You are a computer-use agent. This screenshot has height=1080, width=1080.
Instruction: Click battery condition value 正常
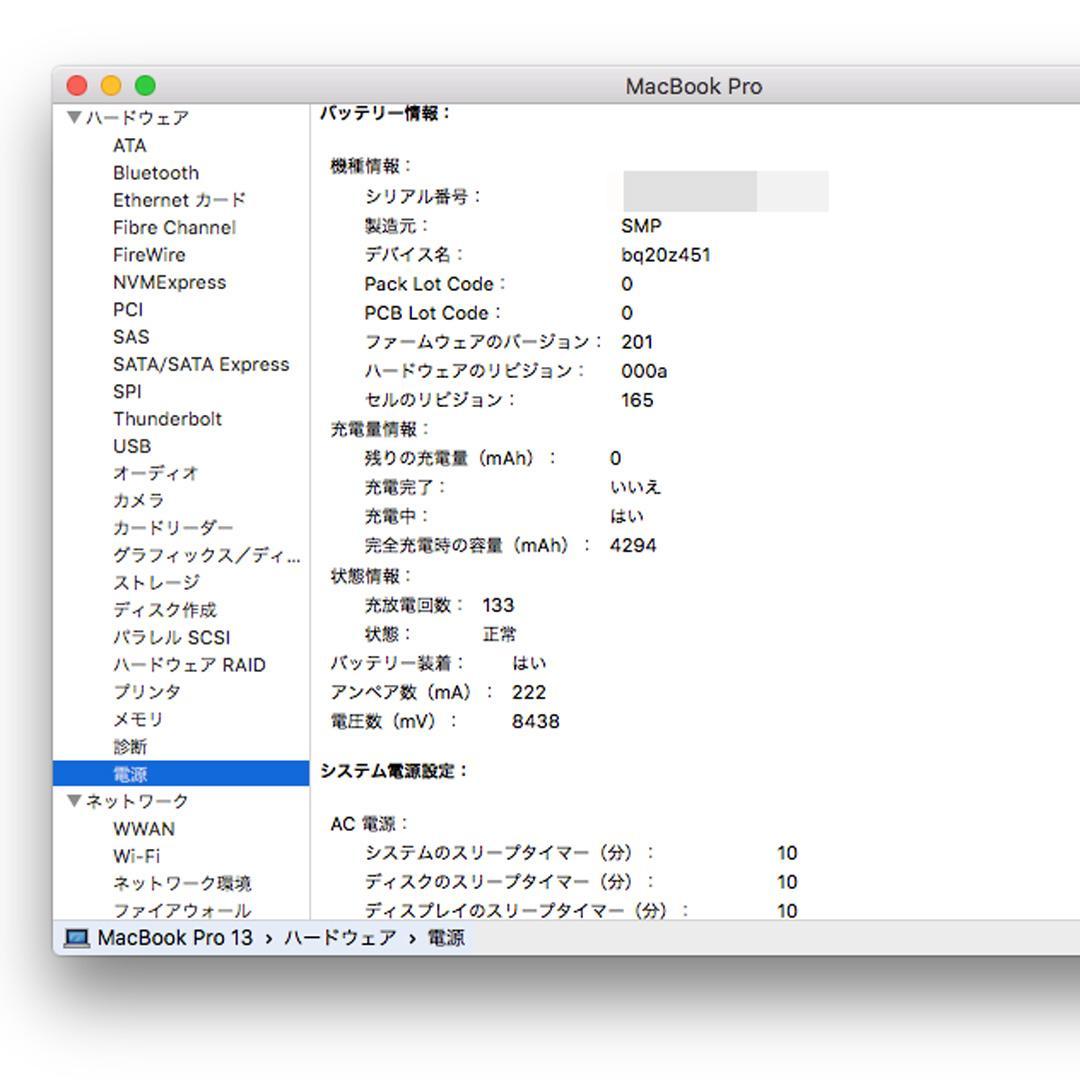pyautogui.click(x=499, y=634)
